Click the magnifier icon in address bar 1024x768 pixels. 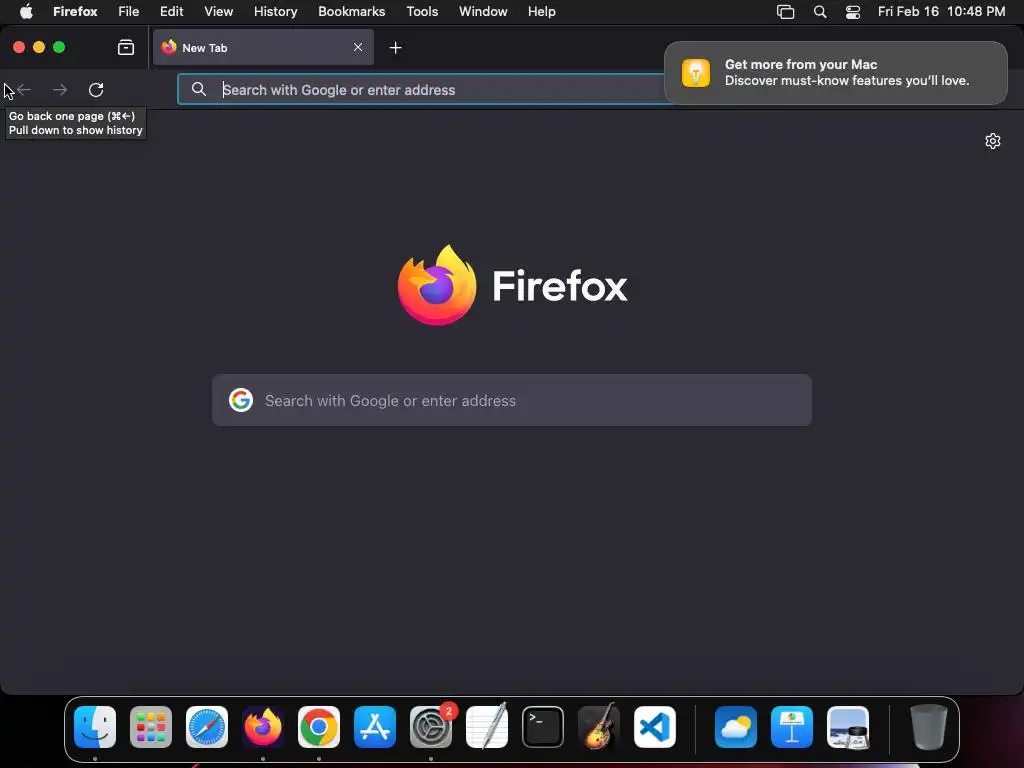point(199,89)
